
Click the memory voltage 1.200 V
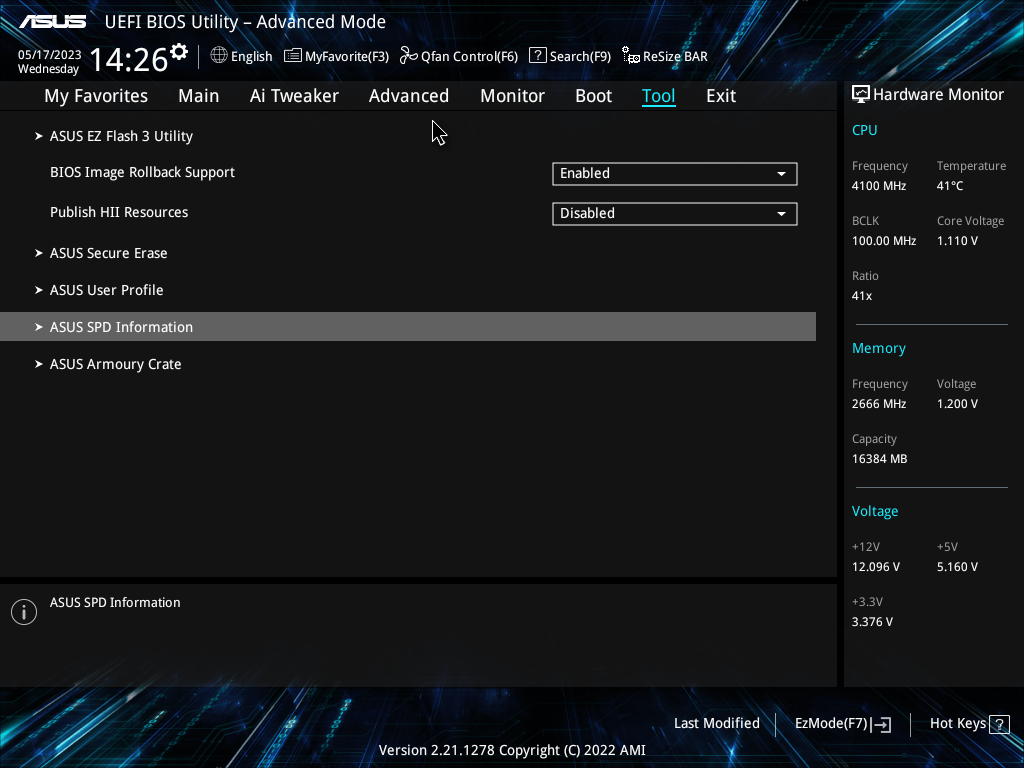pyautogui.click(x=957, y=404)
